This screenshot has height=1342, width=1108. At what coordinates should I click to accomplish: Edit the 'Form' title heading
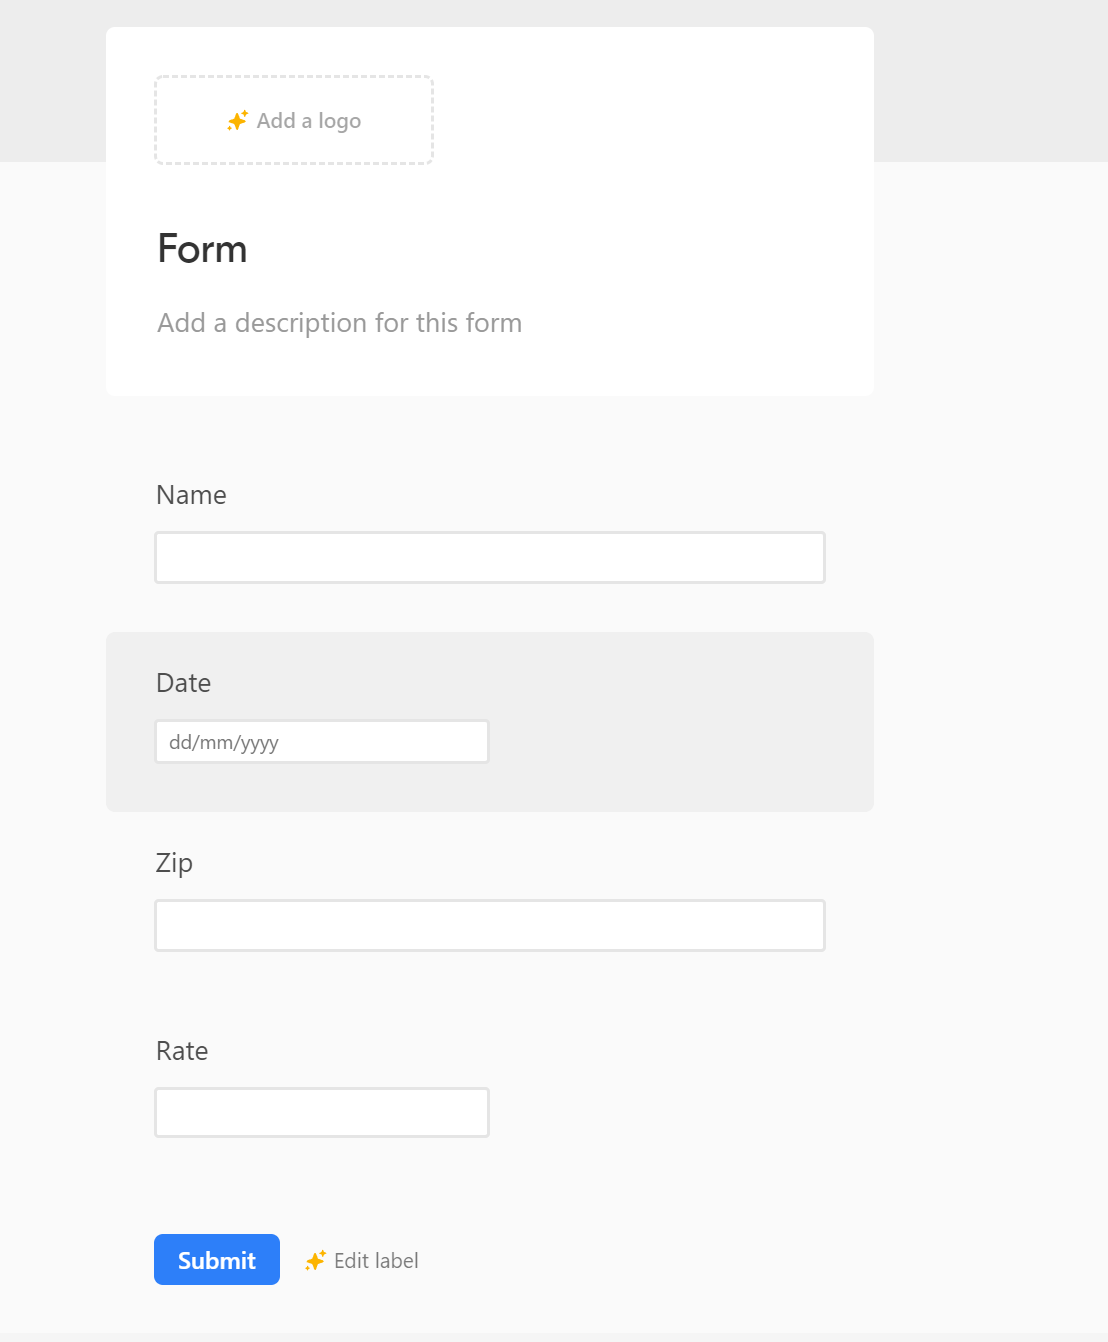coord(202,249)
